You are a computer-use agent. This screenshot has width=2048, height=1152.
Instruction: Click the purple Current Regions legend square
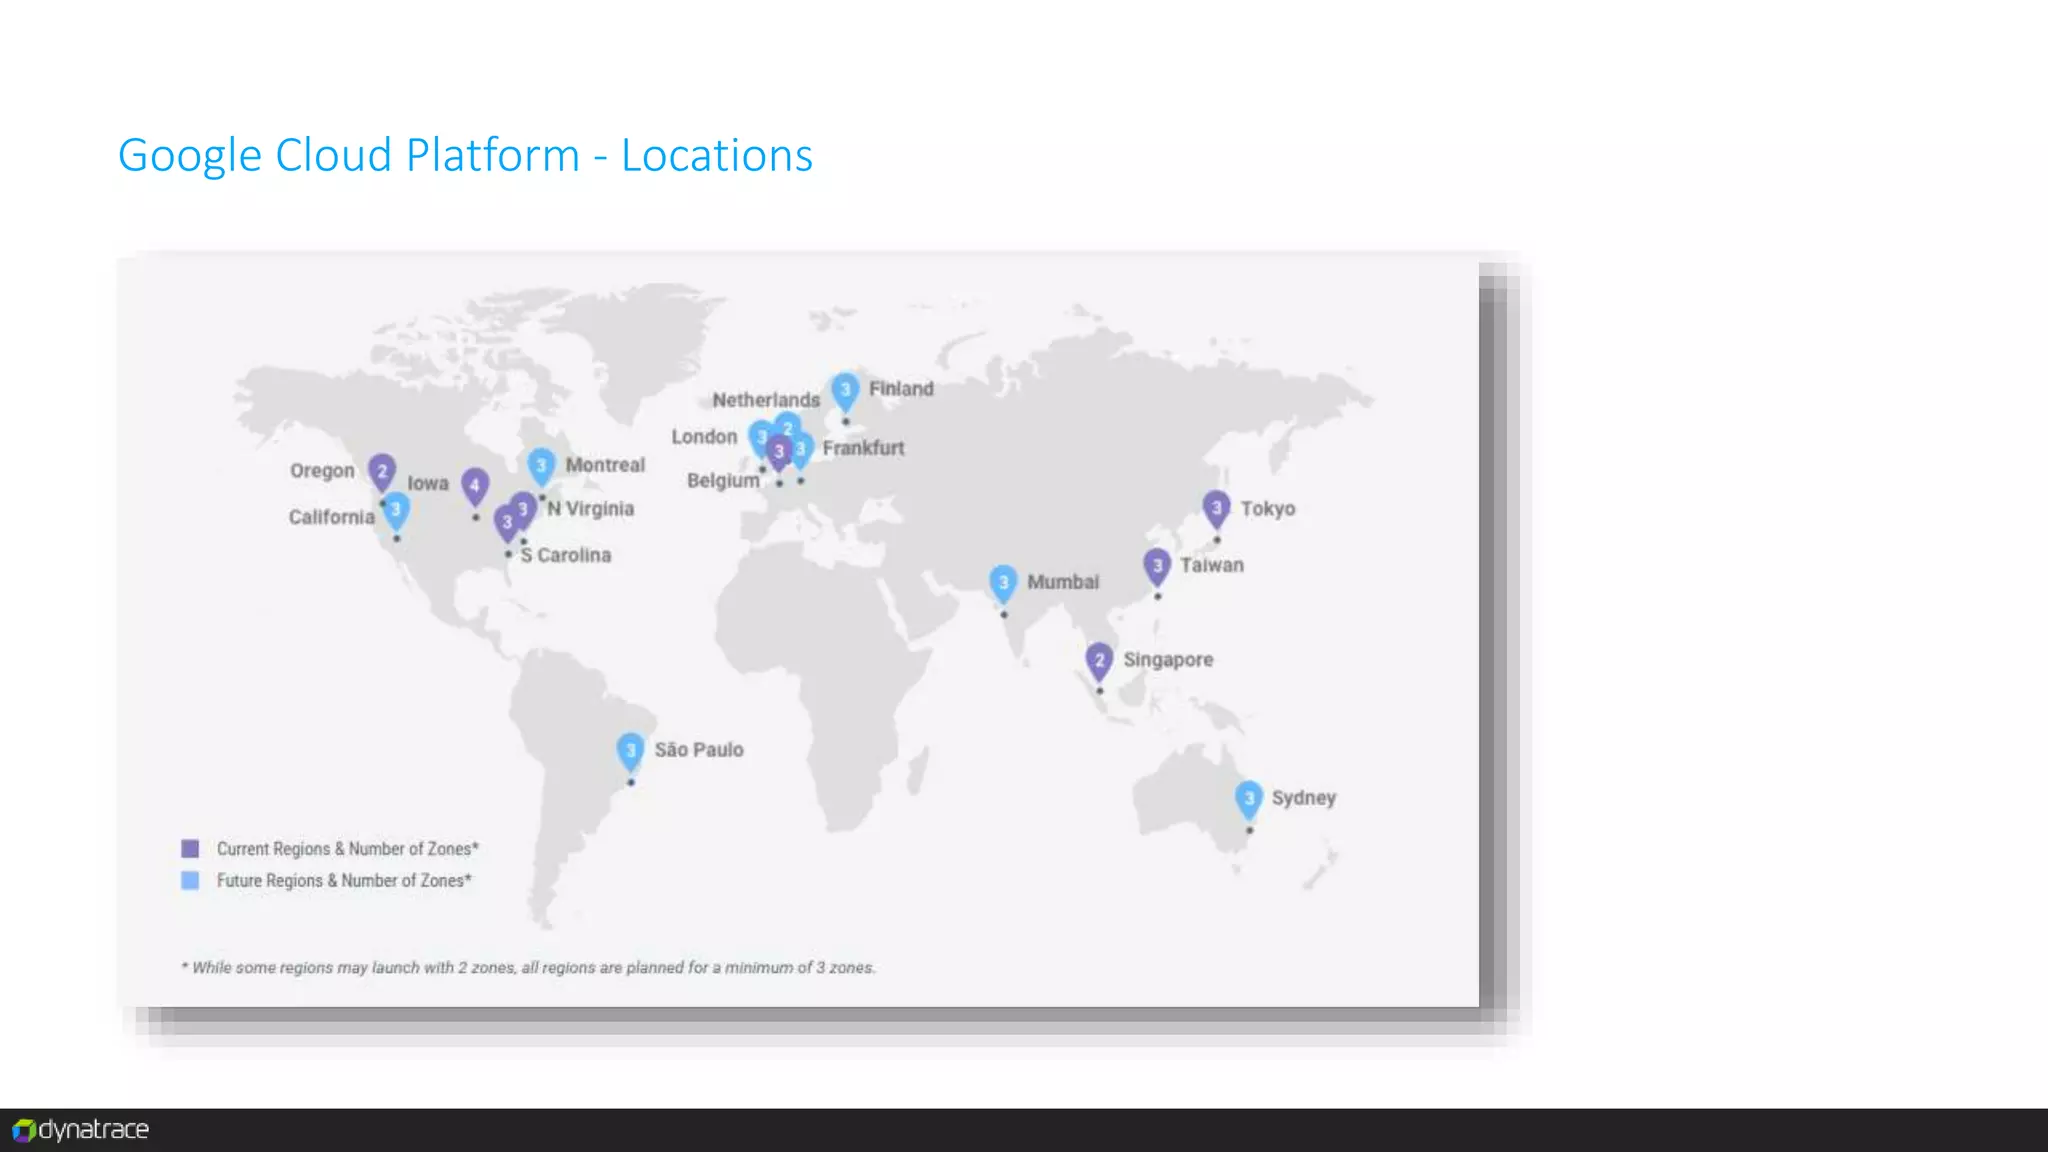190,849
